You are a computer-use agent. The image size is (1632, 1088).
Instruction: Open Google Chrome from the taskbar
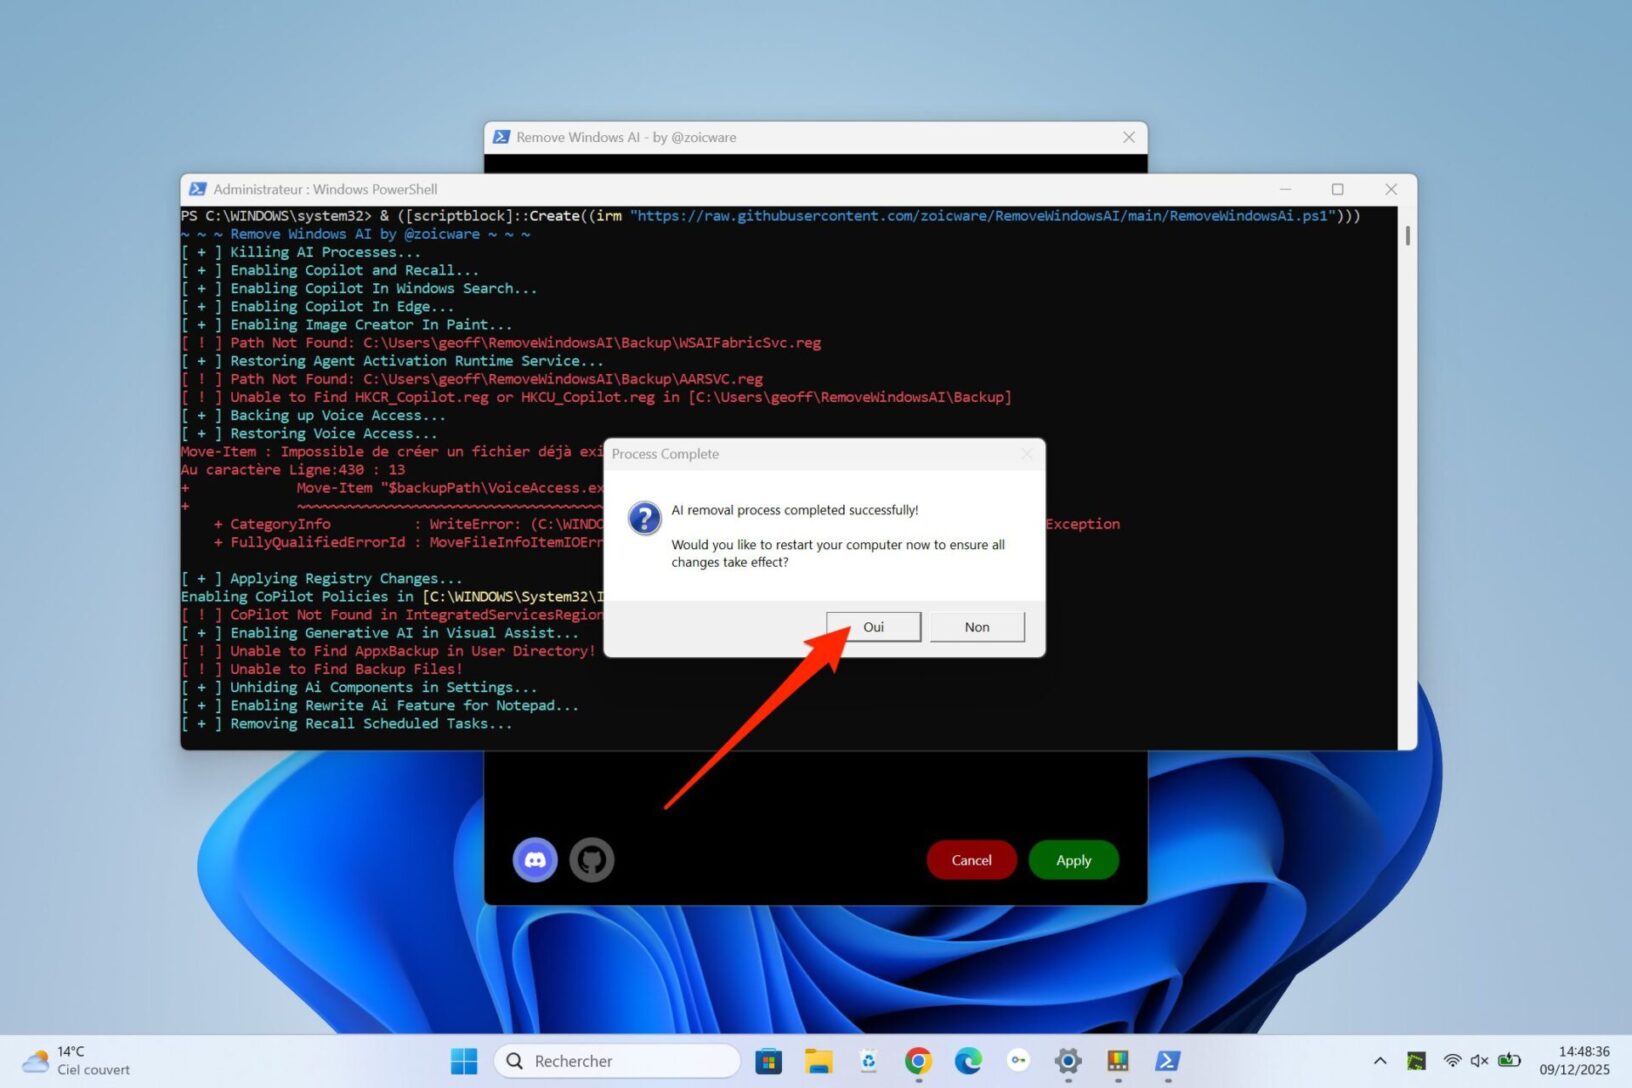pos(918,1061)
